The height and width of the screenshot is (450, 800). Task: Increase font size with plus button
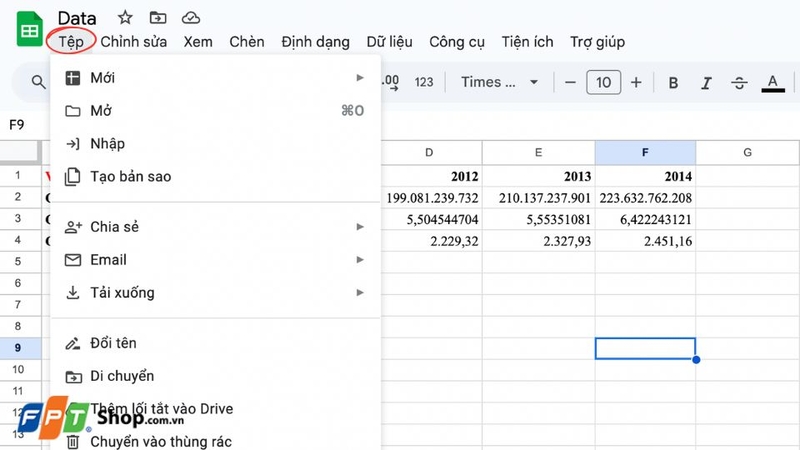tap(636, 82)
